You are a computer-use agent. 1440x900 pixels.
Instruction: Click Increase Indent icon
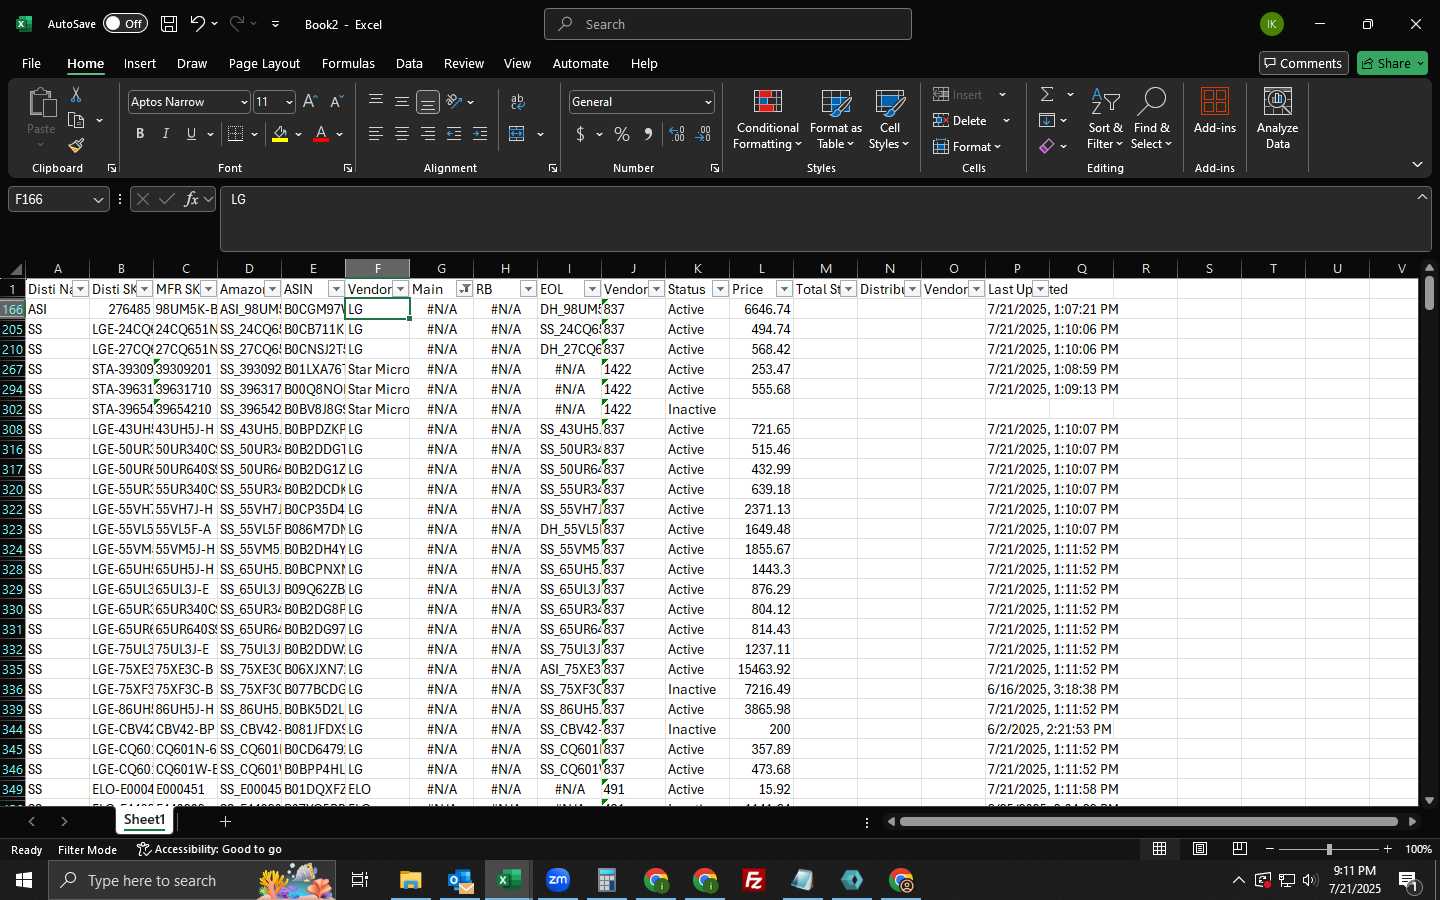click(x=480, y=134)
